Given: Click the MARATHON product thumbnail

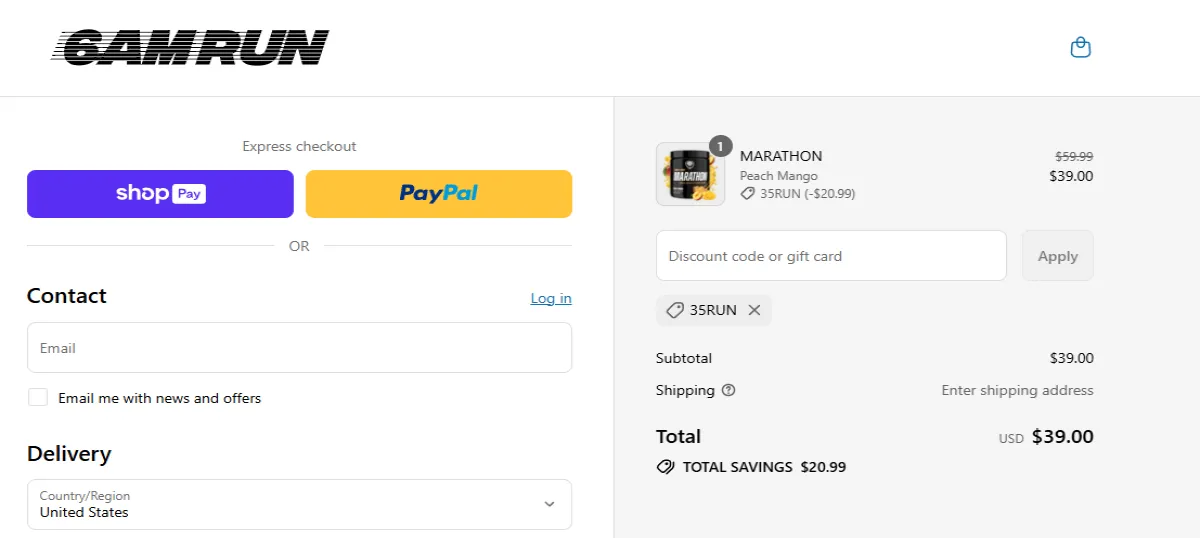Looking at the screenshot, I should 689,175.
